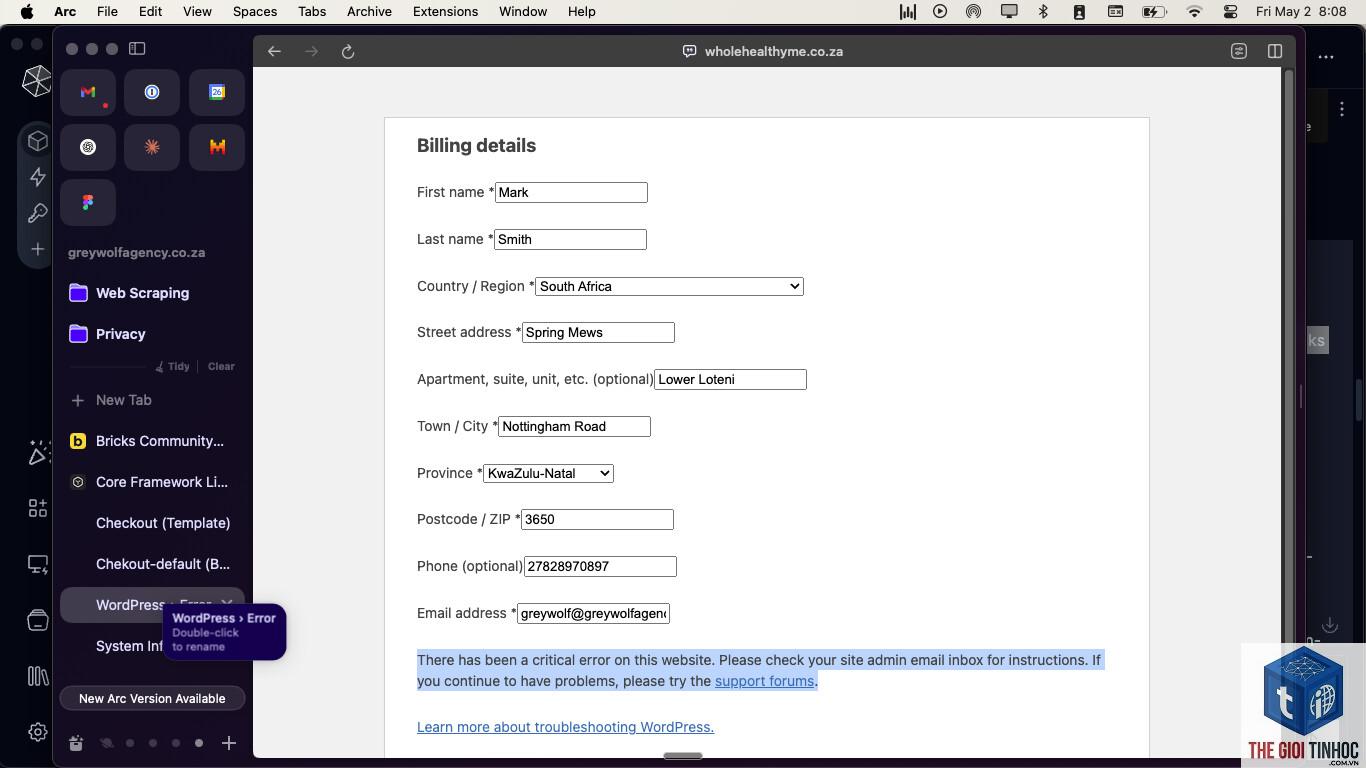Open the Tabs menu
The height and width of the screenshot is (768, 1366).
tap(312, 11)
